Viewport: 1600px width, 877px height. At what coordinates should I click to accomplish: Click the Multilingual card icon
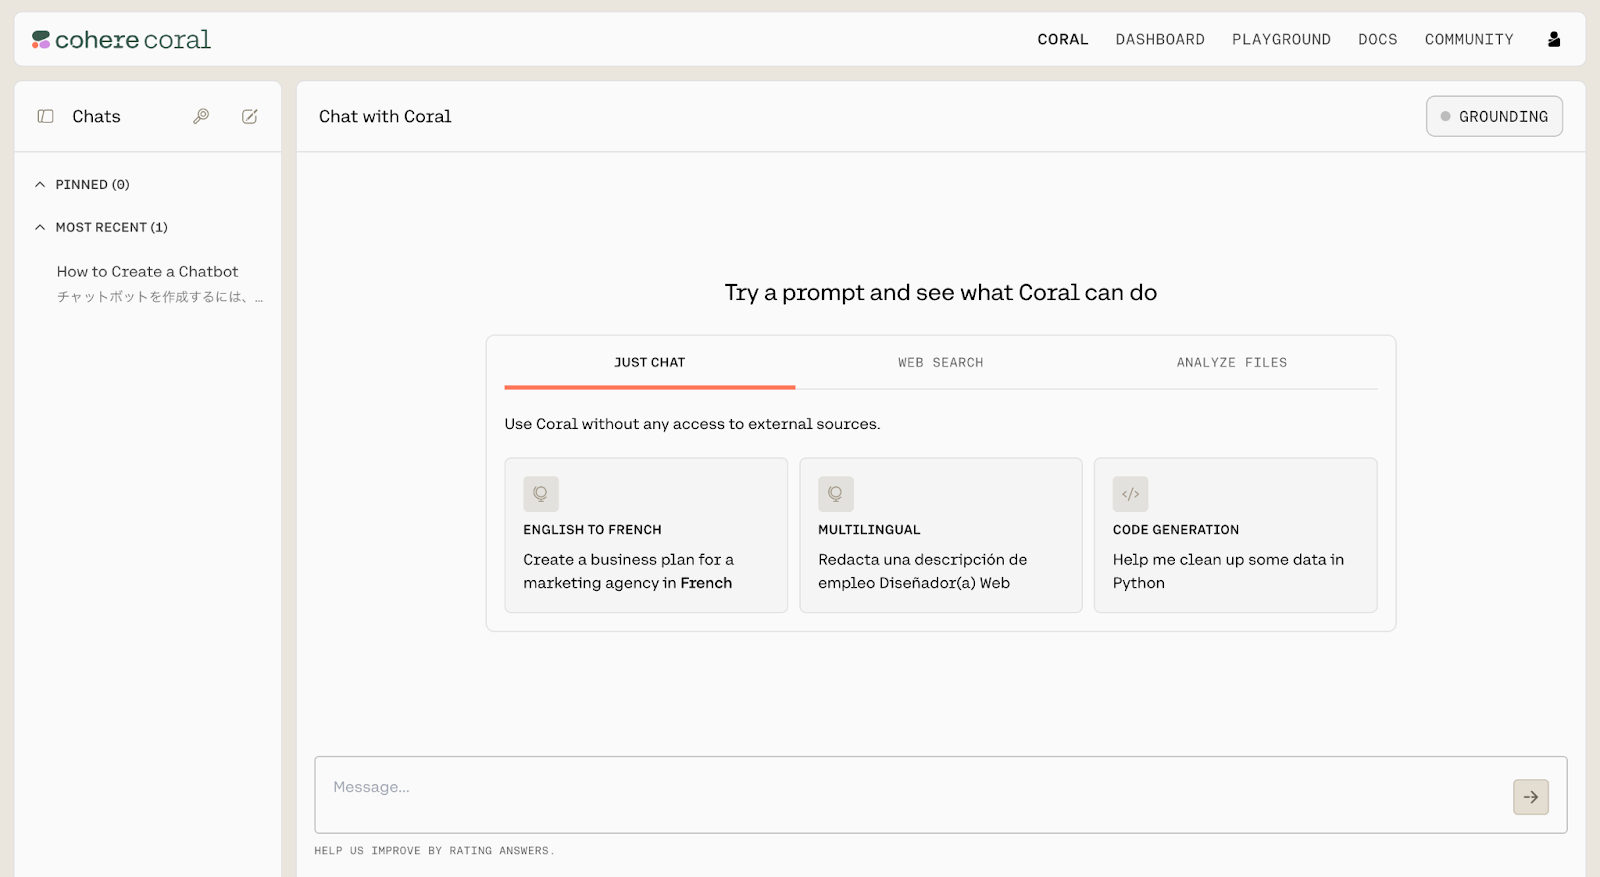coord(836,494)
